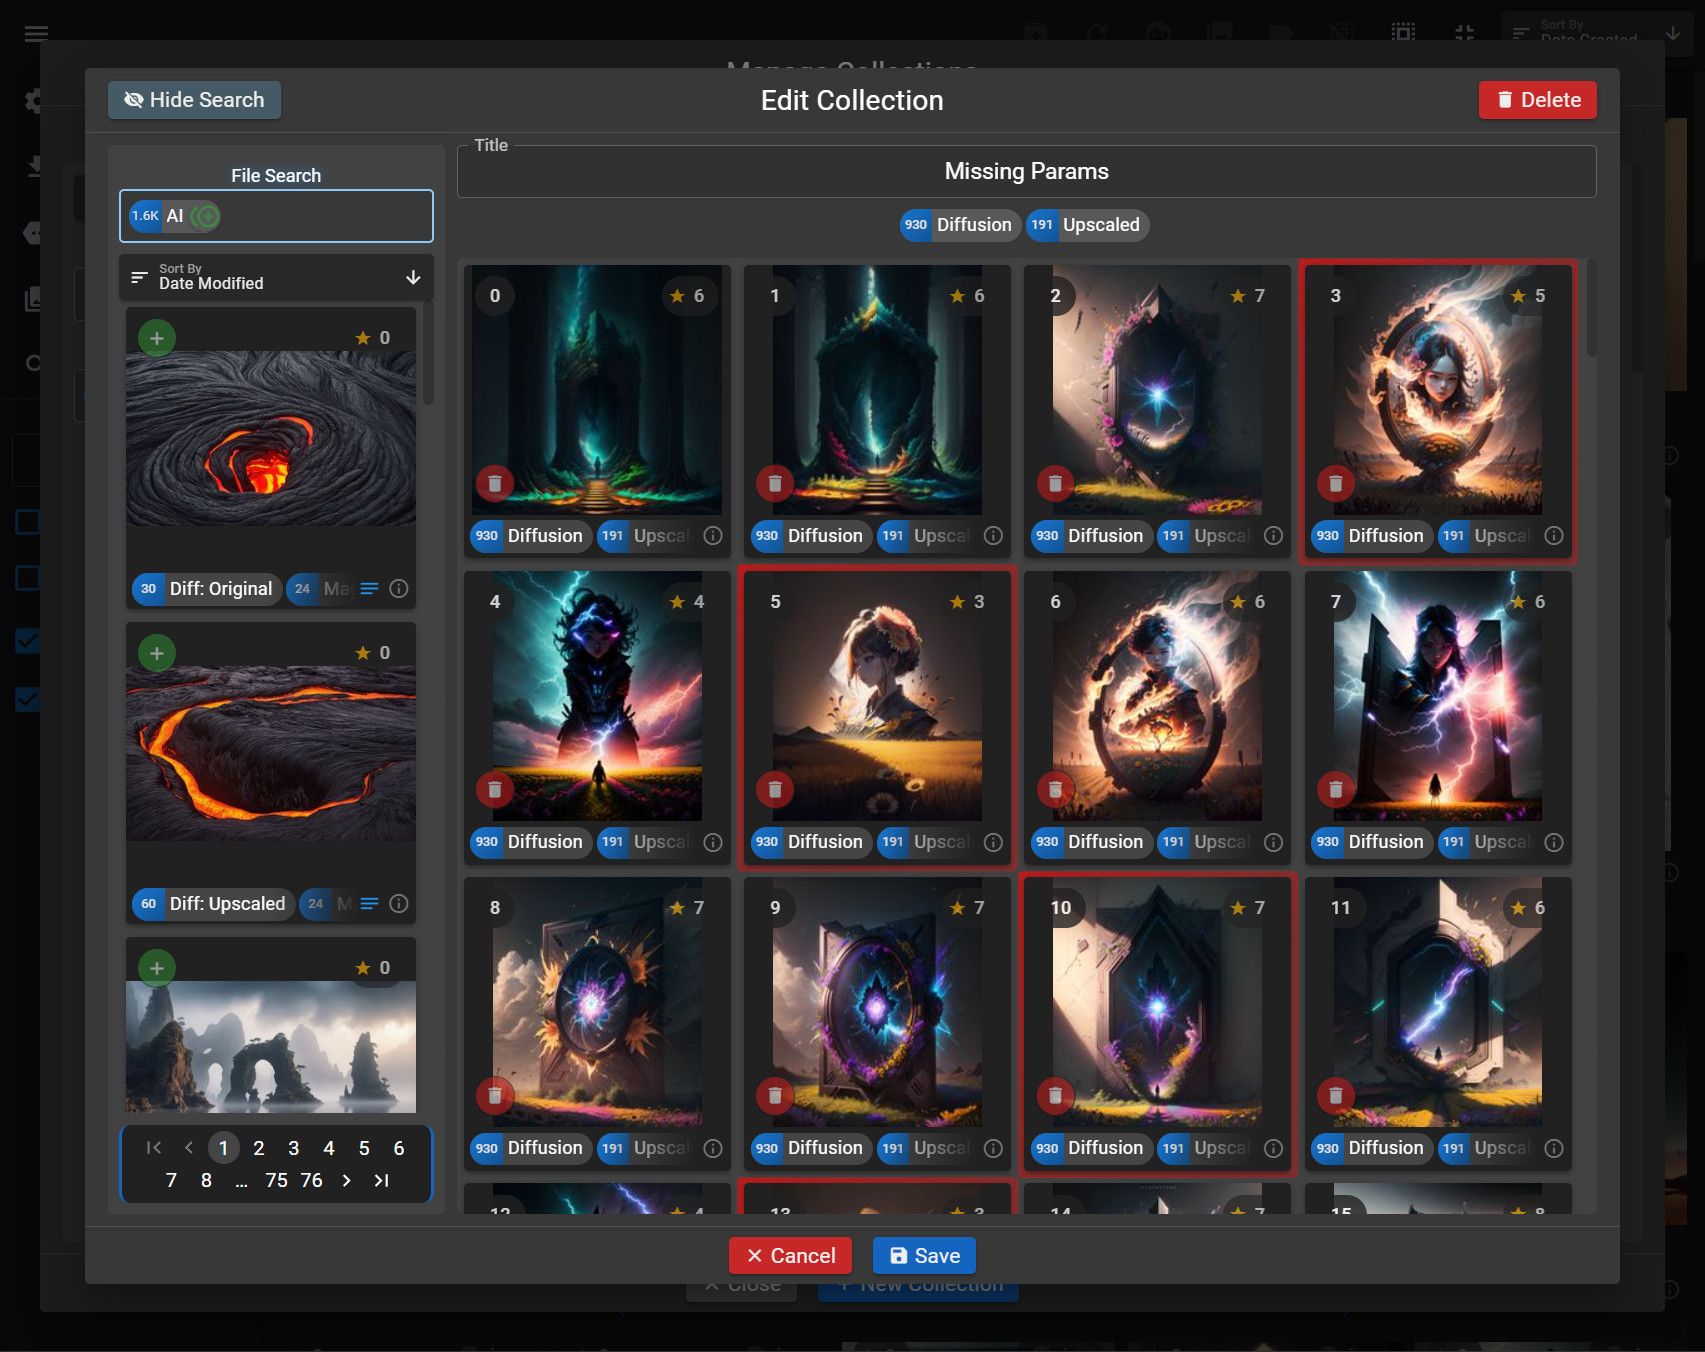
Task: Open info icon for image 3
Action: pyautogui.click(x=1553, y=536)
